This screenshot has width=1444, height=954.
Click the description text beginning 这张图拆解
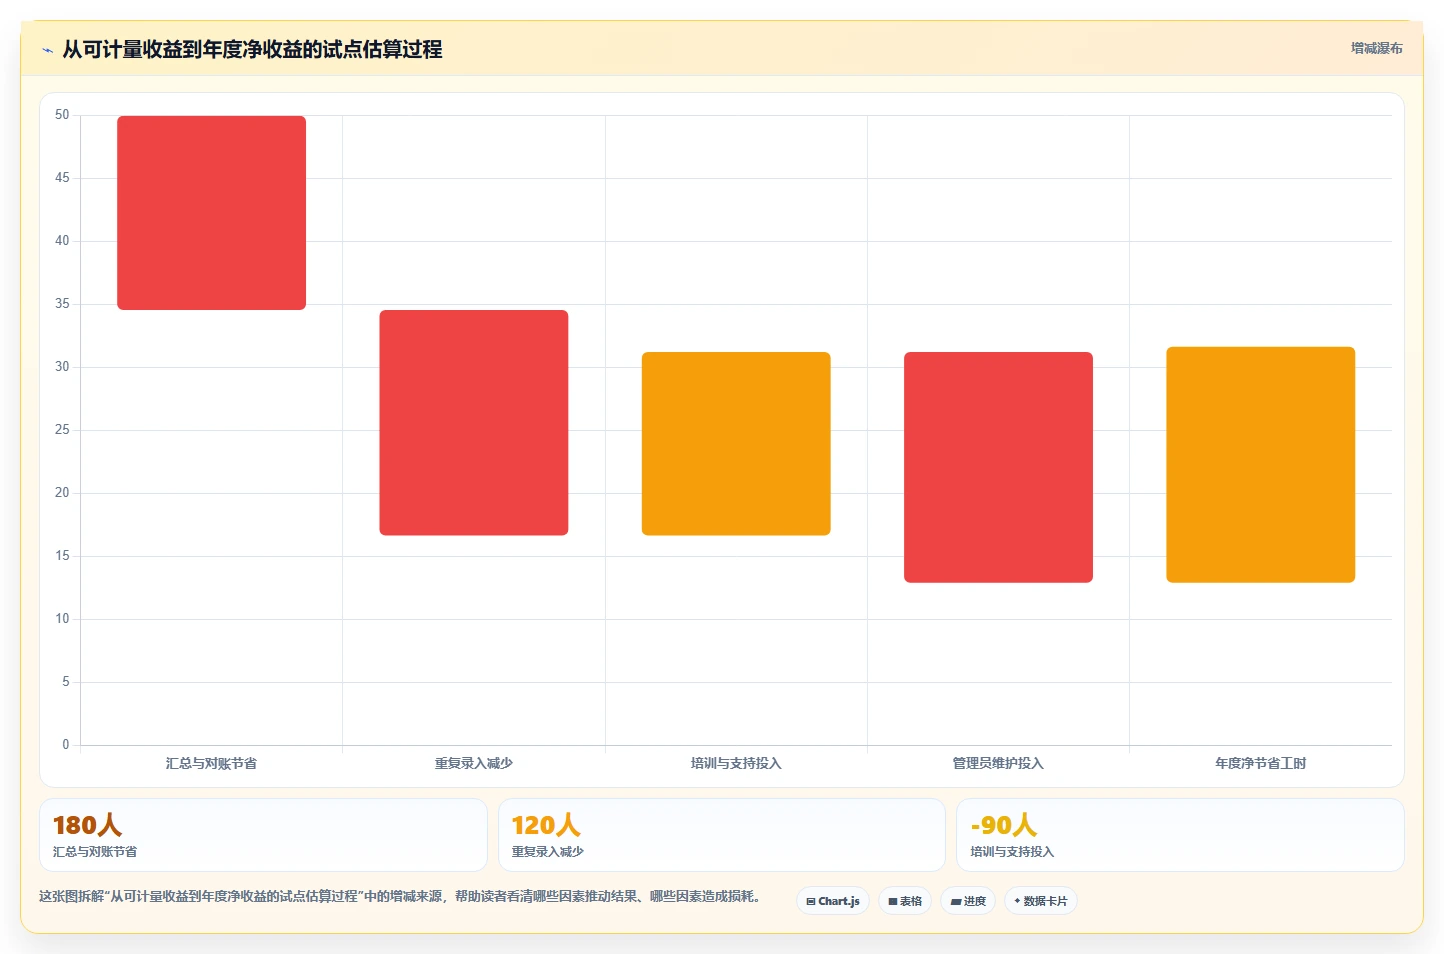[x=402, y=896]
